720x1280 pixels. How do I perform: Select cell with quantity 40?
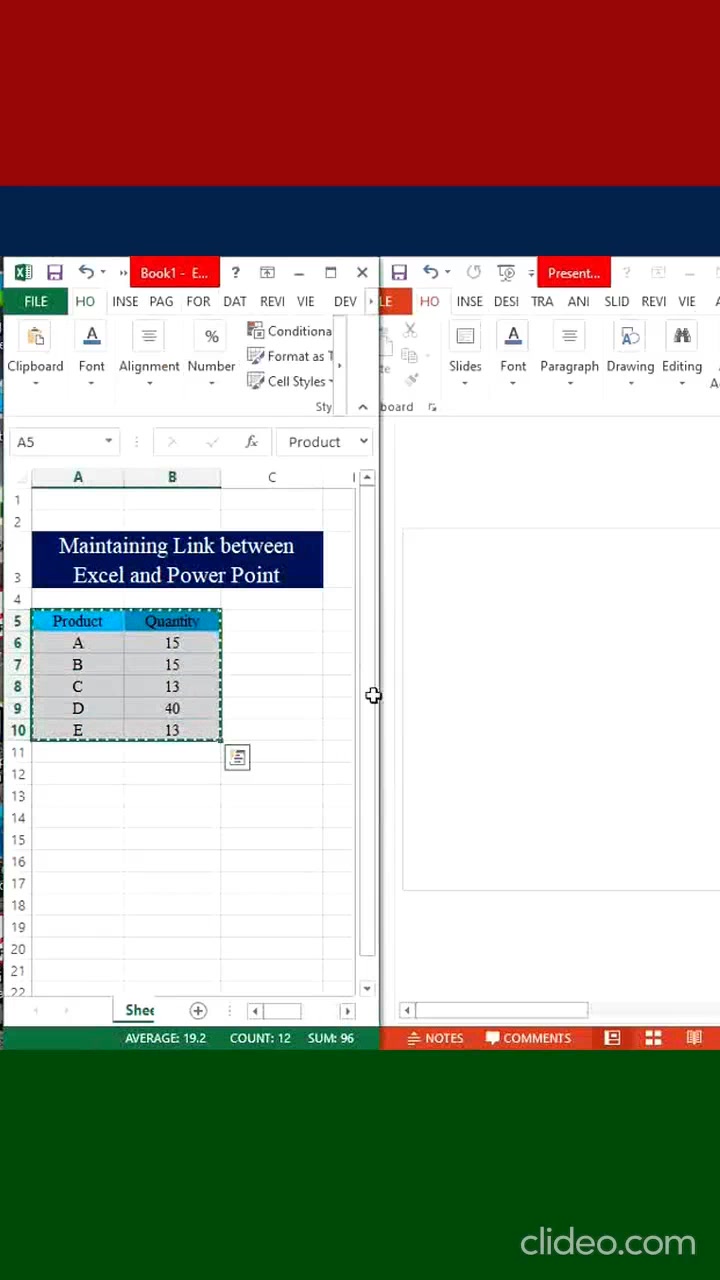172,708
